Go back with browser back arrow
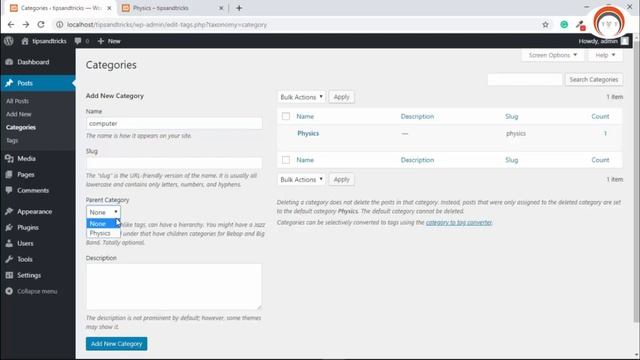The height and width of the screenshot is (360, 640). tap(11, 24)
